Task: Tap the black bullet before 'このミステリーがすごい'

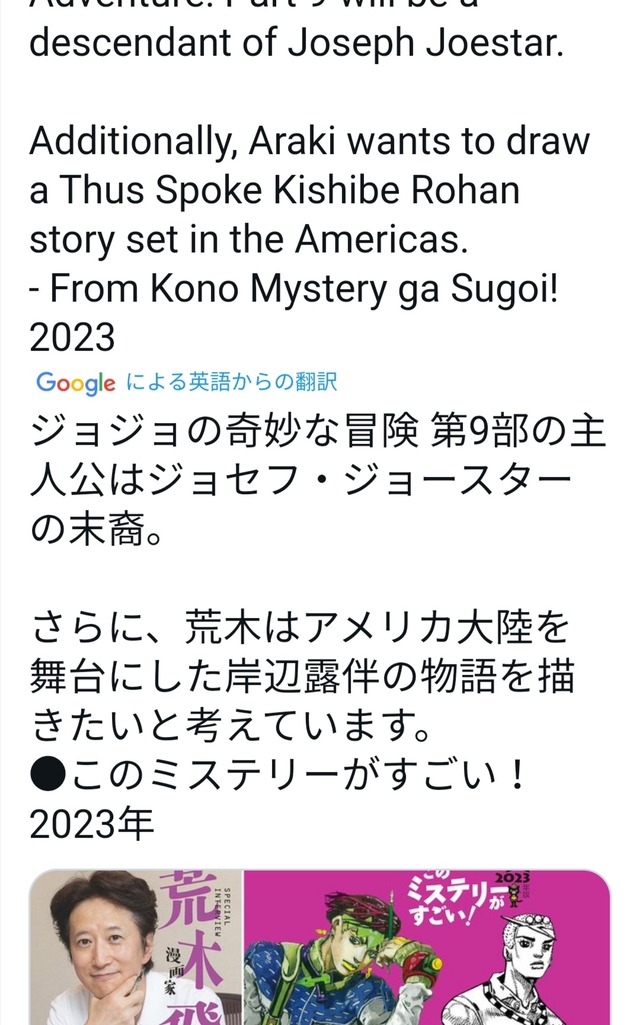Action: (45, 776)
